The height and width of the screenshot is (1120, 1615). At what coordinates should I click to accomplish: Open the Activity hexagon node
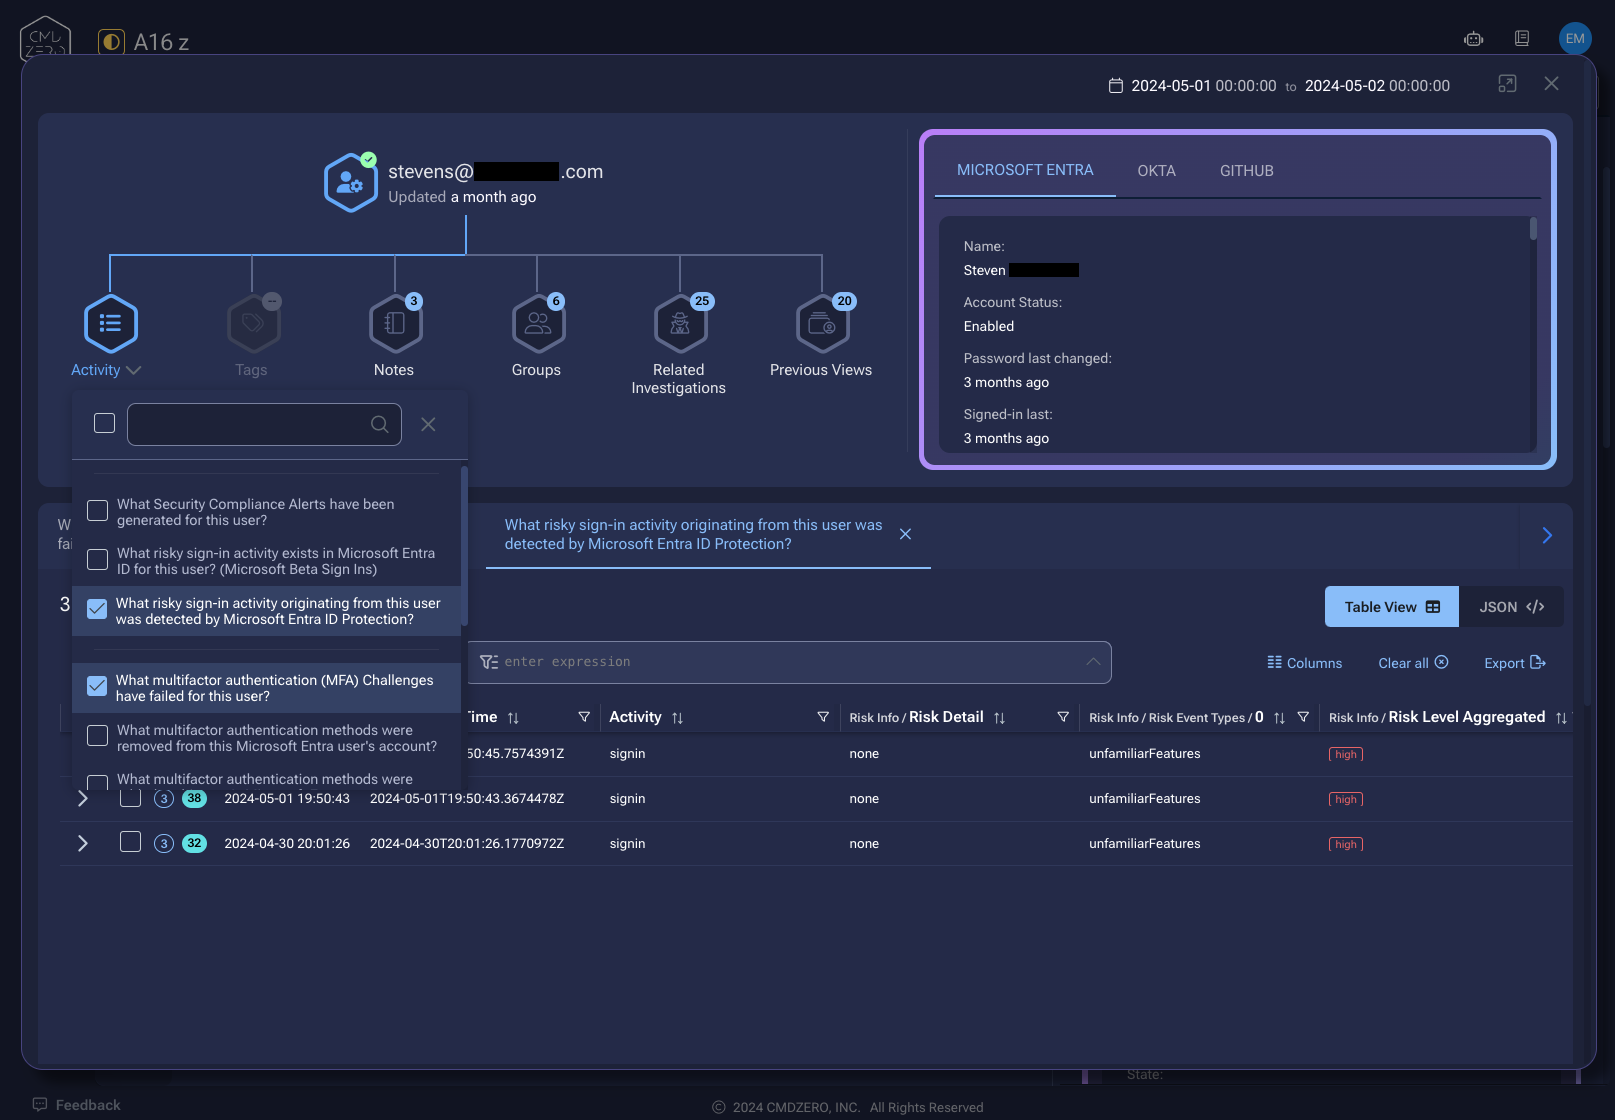point(111,323)
